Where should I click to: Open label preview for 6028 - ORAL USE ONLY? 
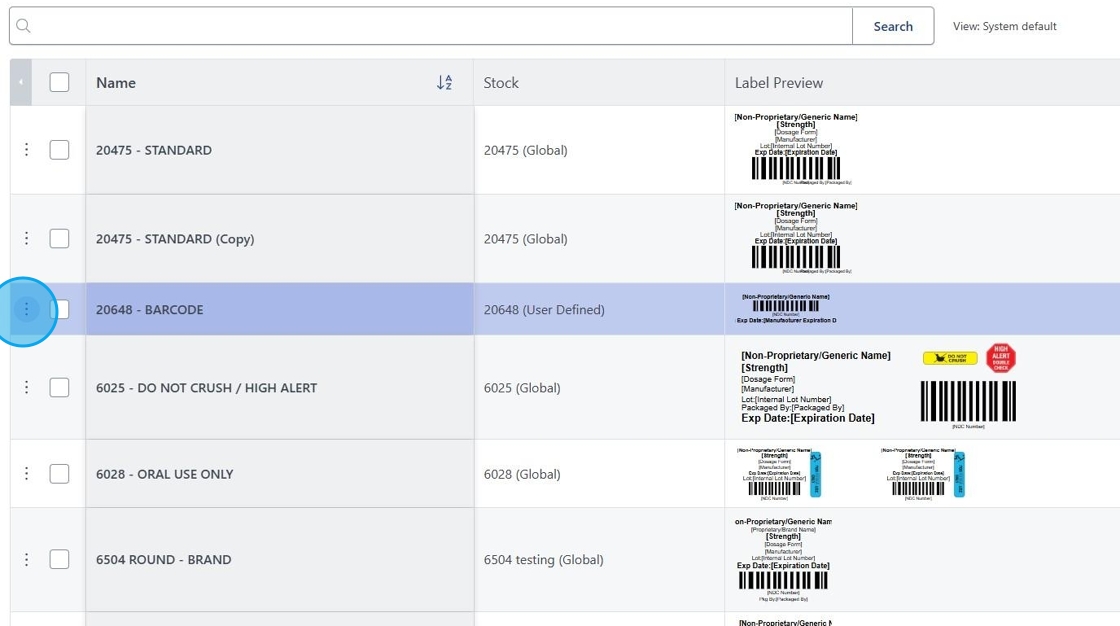pos(851,473)
